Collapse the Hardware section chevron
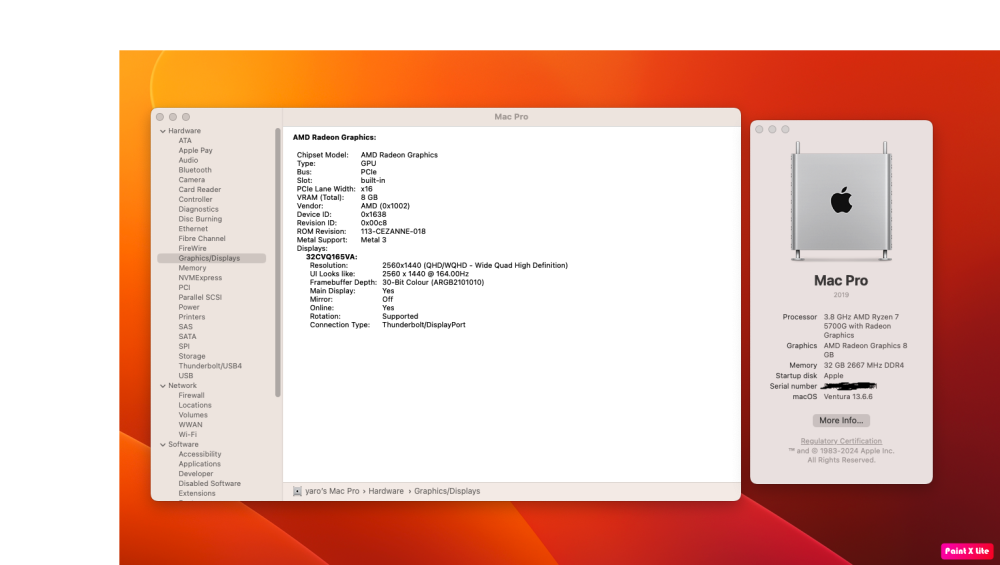The image size is (1000, 565). [163, 131]
